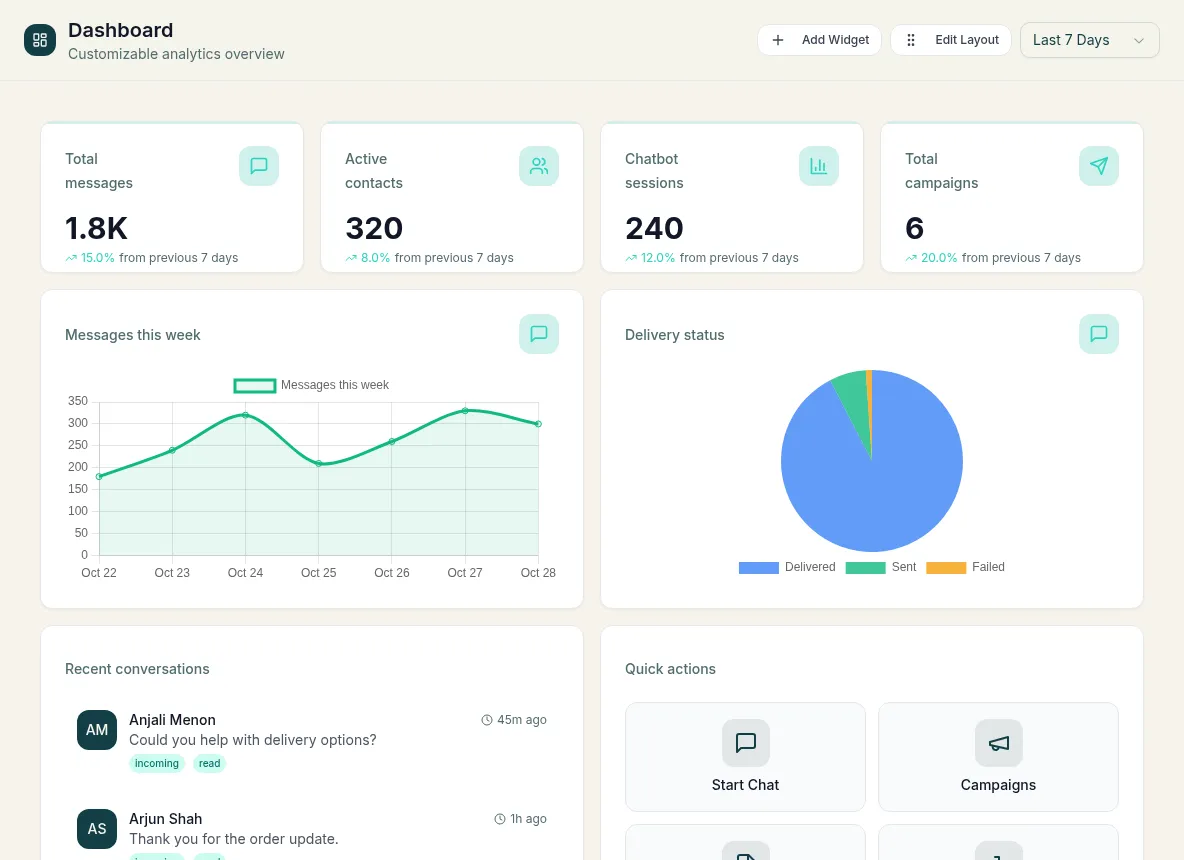Screen dimensions: 1184x860
Task: Click the Campaigns megaphone icon
Action: pyautogui.click(x=998, y=743)
